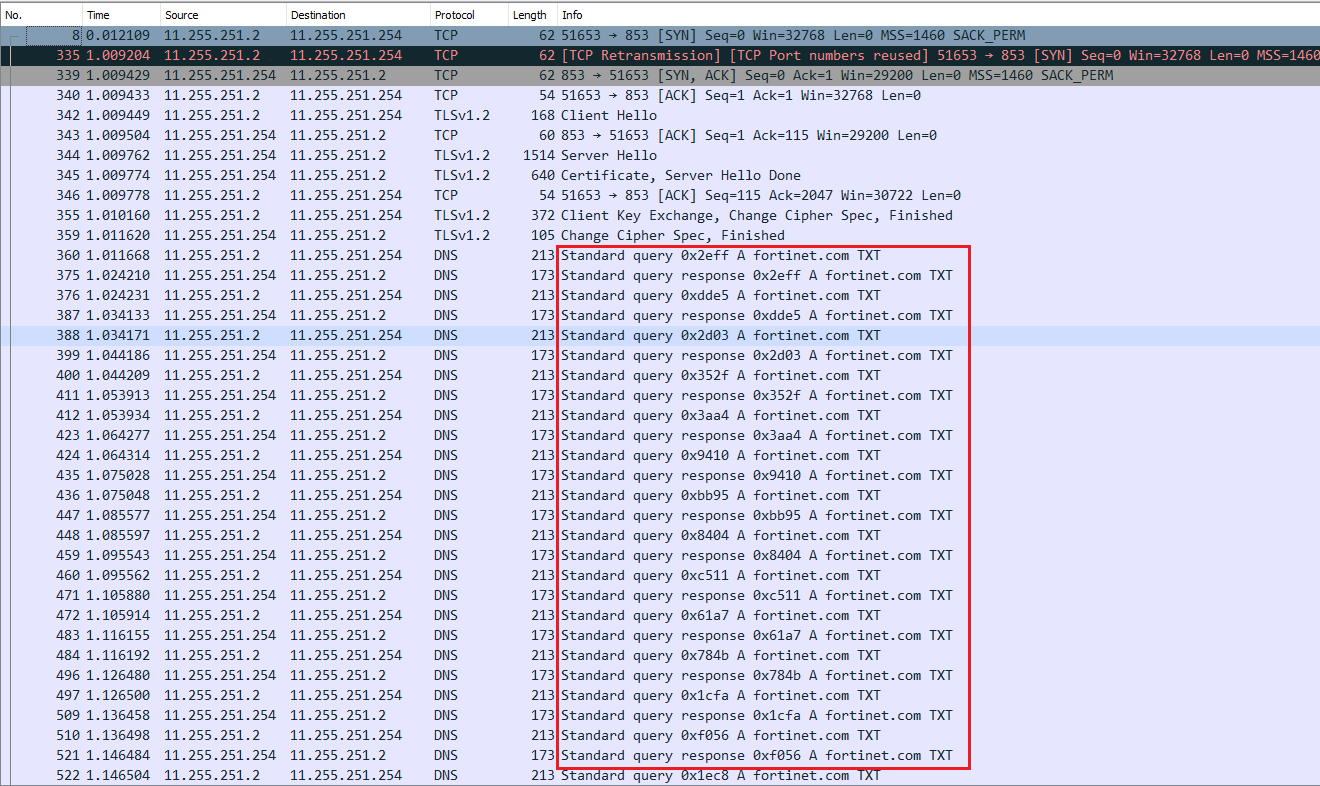Select DNS standard query 0x9410

660,455
